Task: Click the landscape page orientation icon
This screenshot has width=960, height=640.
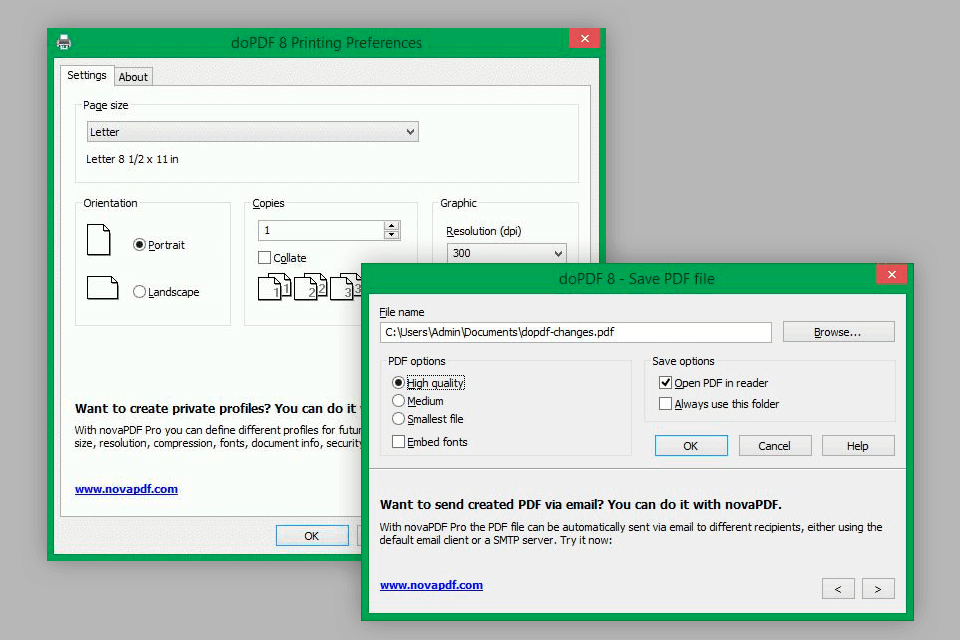Action: pos(102,288)
